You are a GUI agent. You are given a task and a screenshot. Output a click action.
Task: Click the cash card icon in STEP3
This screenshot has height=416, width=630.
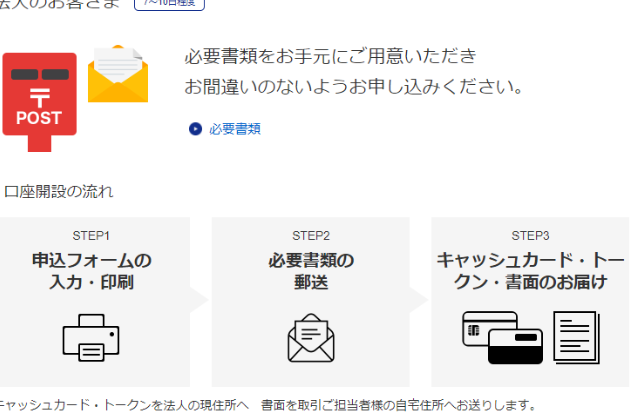click(x=501, y=337)
